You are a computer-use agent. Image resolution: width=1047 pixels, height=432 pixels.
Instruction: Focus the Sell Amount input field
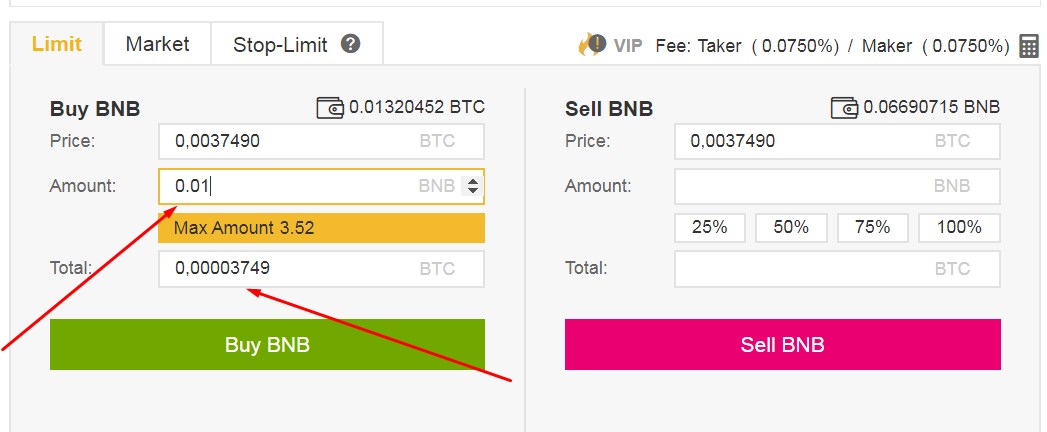[x=837, y=186]
